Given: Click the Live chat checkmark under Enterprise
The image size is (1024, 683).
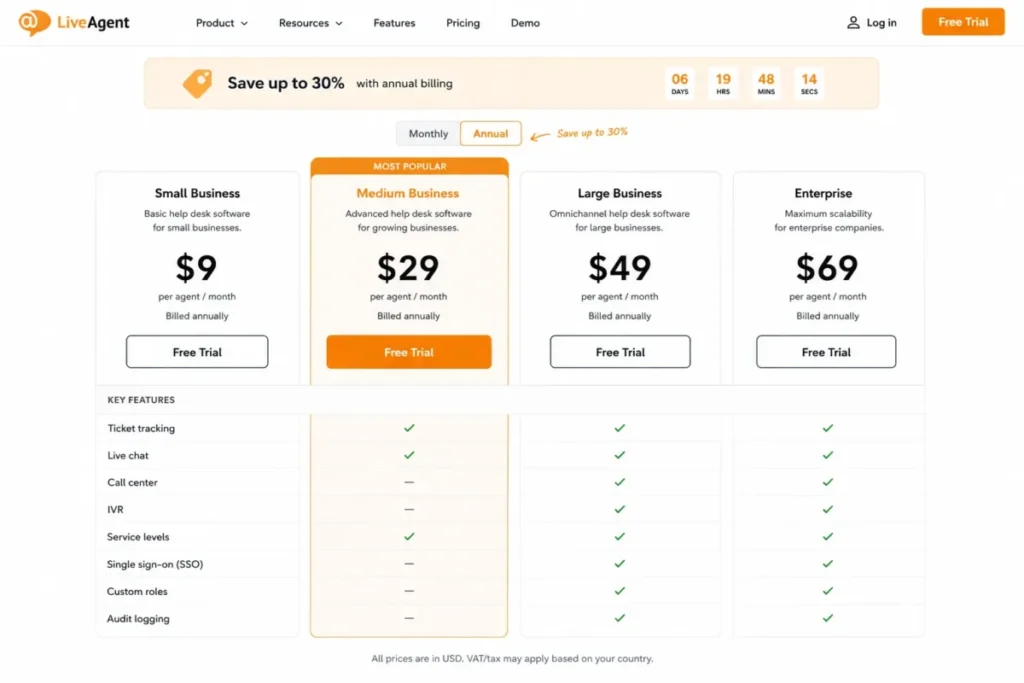Looking at the screenshot, I should (x=827, y=455).
